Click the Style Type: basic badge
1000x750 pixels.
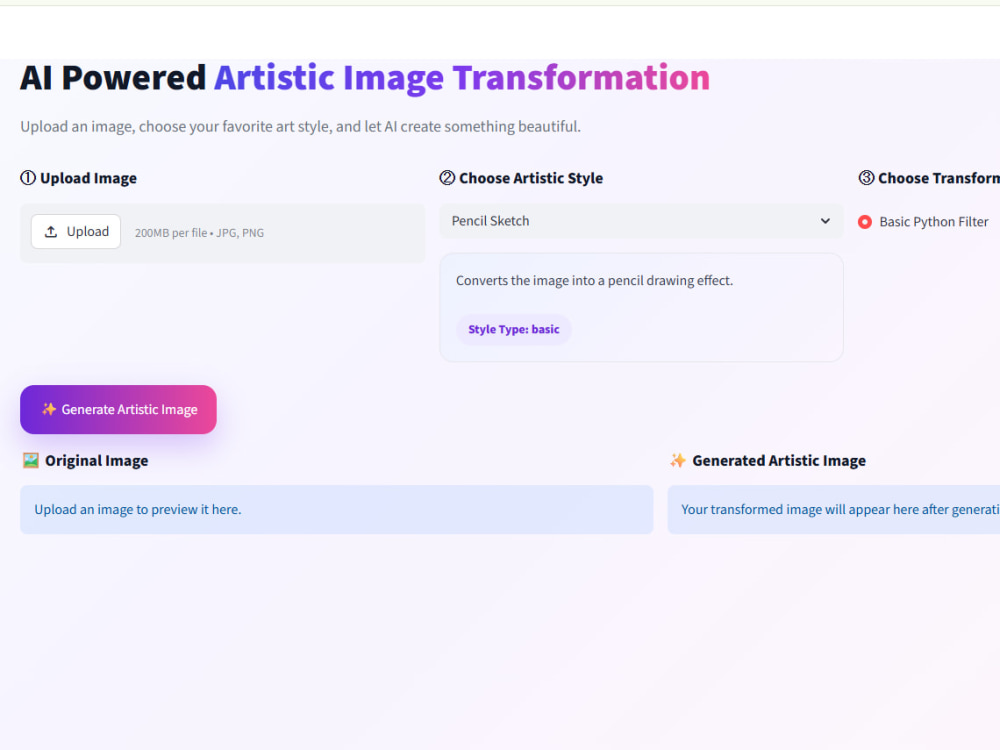pos(513,330)
